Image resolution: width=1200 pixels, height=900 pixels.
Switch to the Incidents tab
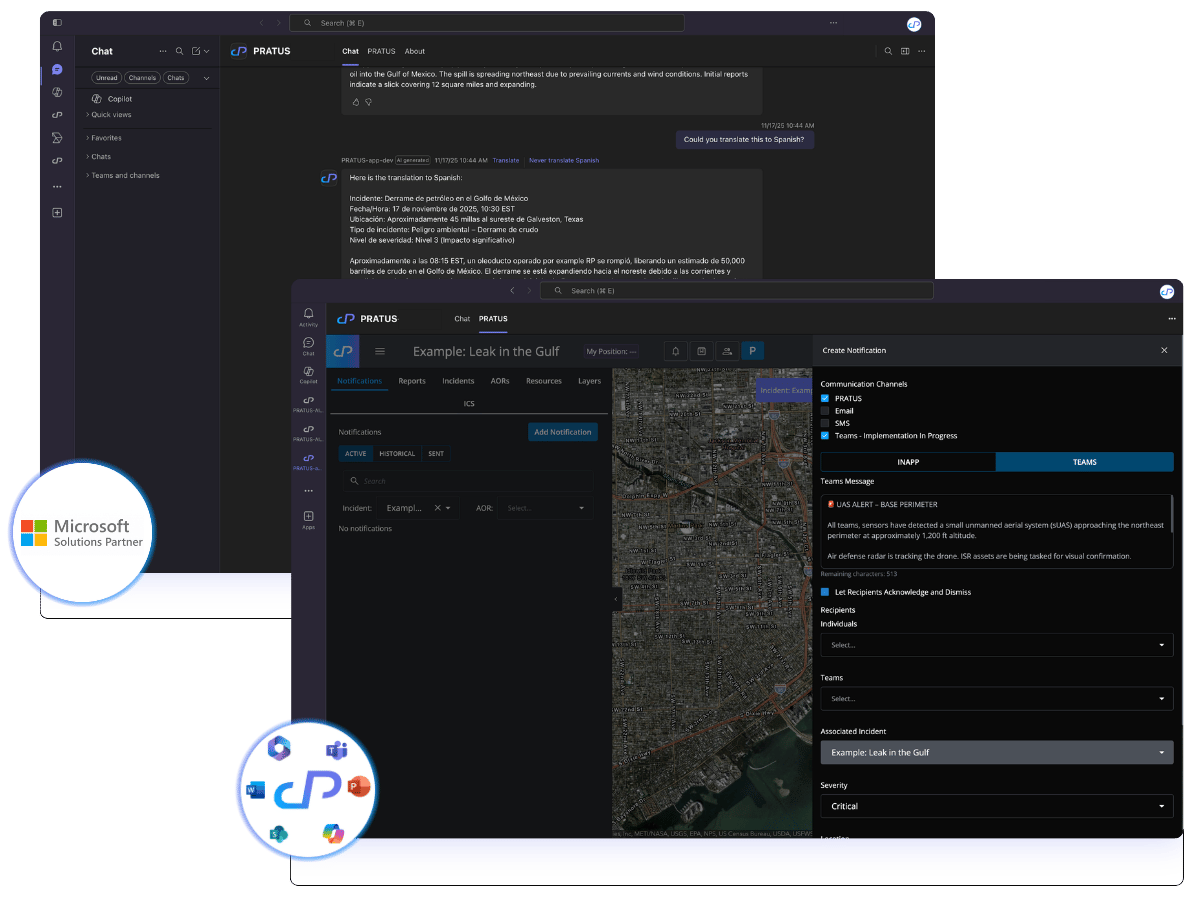[x=458, y=381]
